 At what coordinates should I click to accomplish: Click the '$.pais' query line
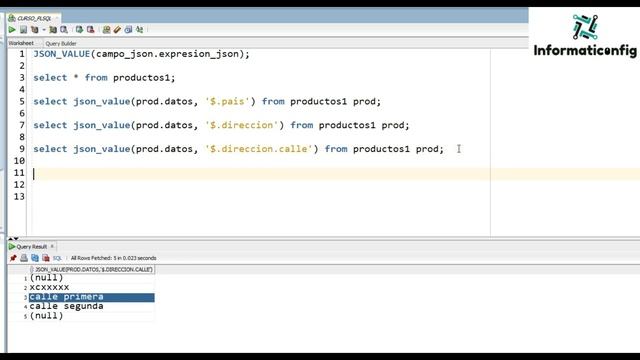[207, 101]
